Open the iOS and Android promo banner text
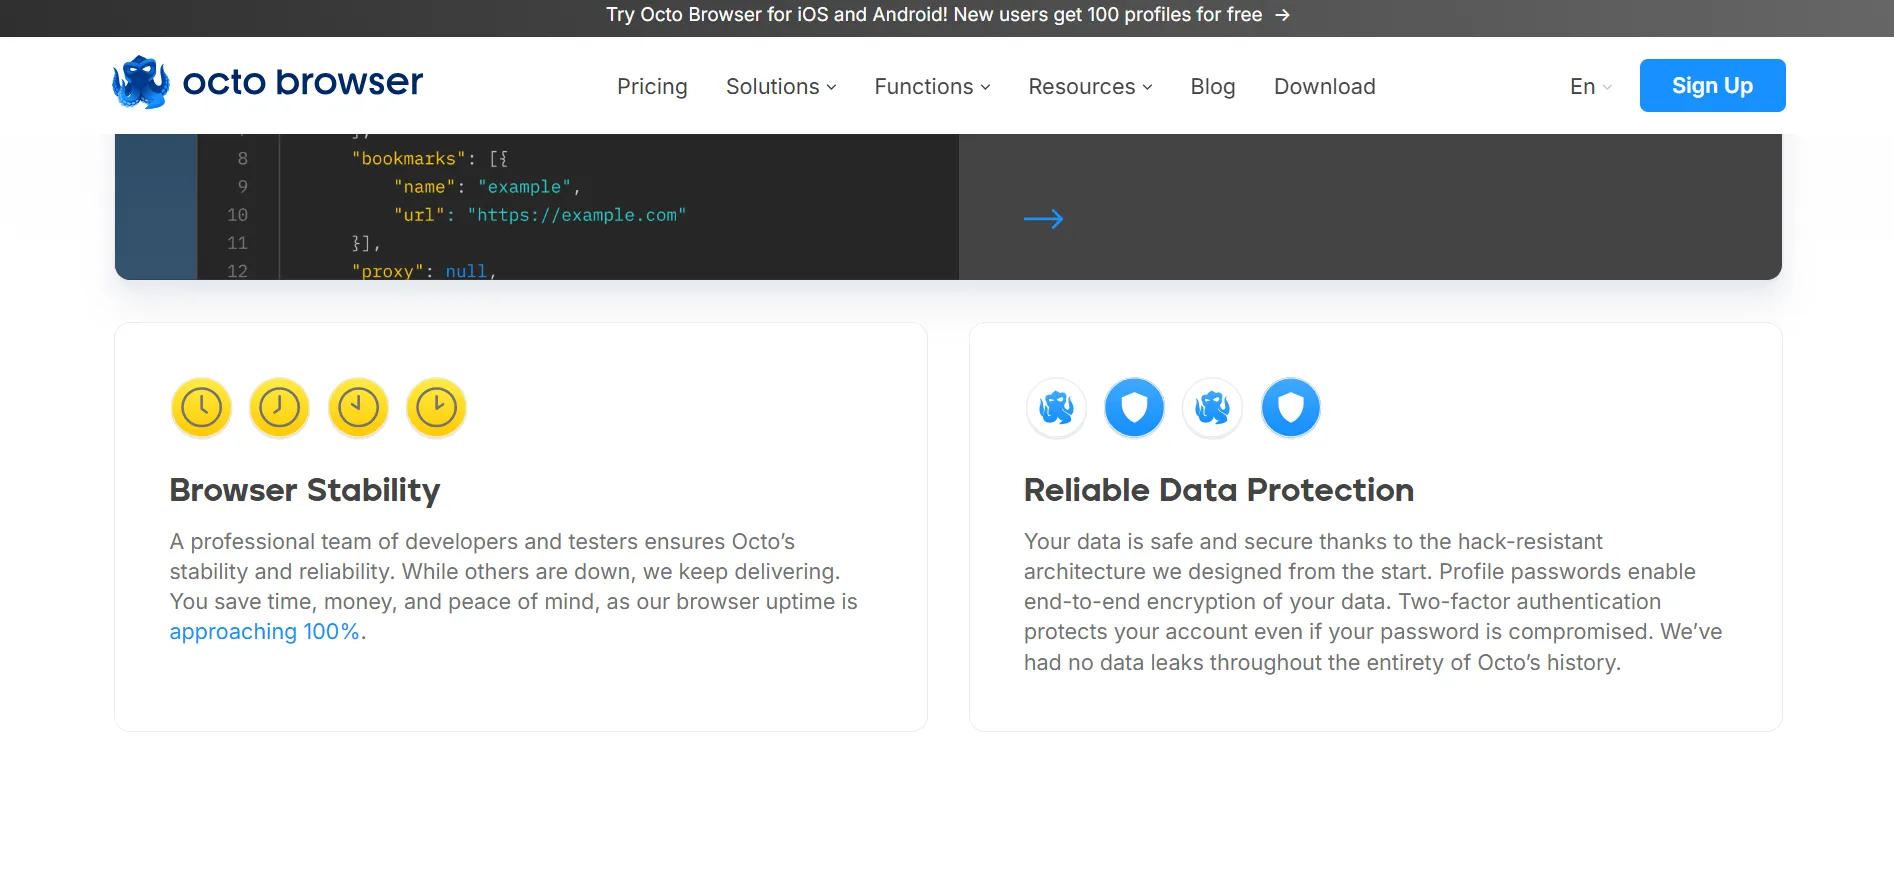The height and width of the screenshot is (871, 1894). [x=934, y=15]
